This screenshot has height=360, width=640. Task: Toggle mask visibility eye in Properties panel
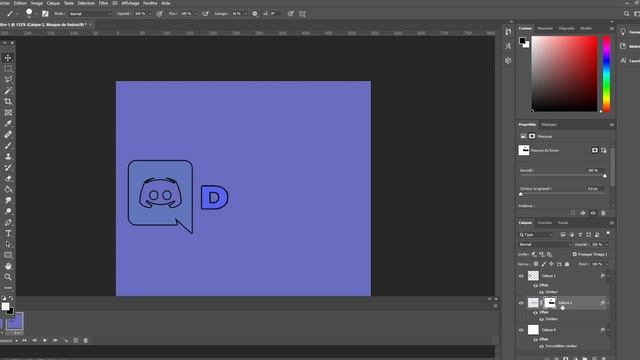click(x=593, y=213)
